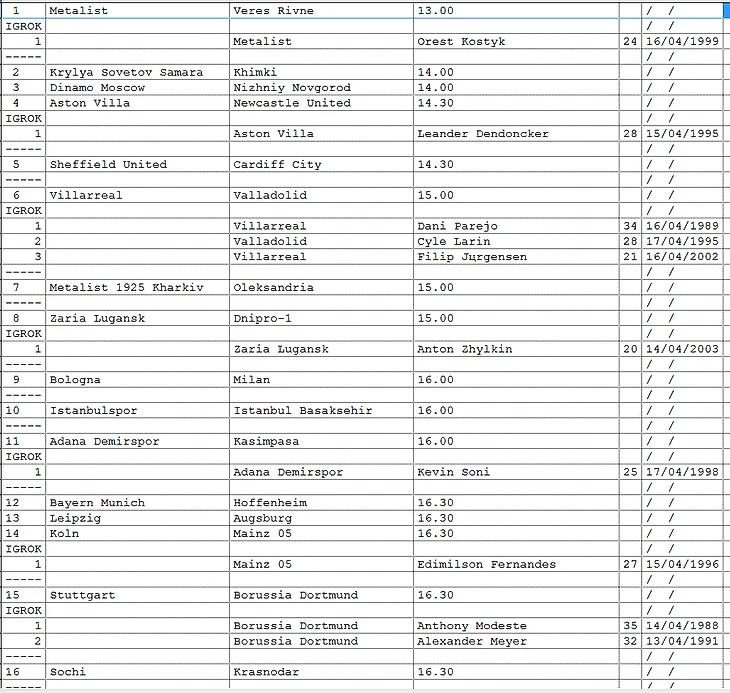Viewport: 730px width, 693px height.
Task: Click the 13.00 kickoff time cell
Action: pos(516,11)
